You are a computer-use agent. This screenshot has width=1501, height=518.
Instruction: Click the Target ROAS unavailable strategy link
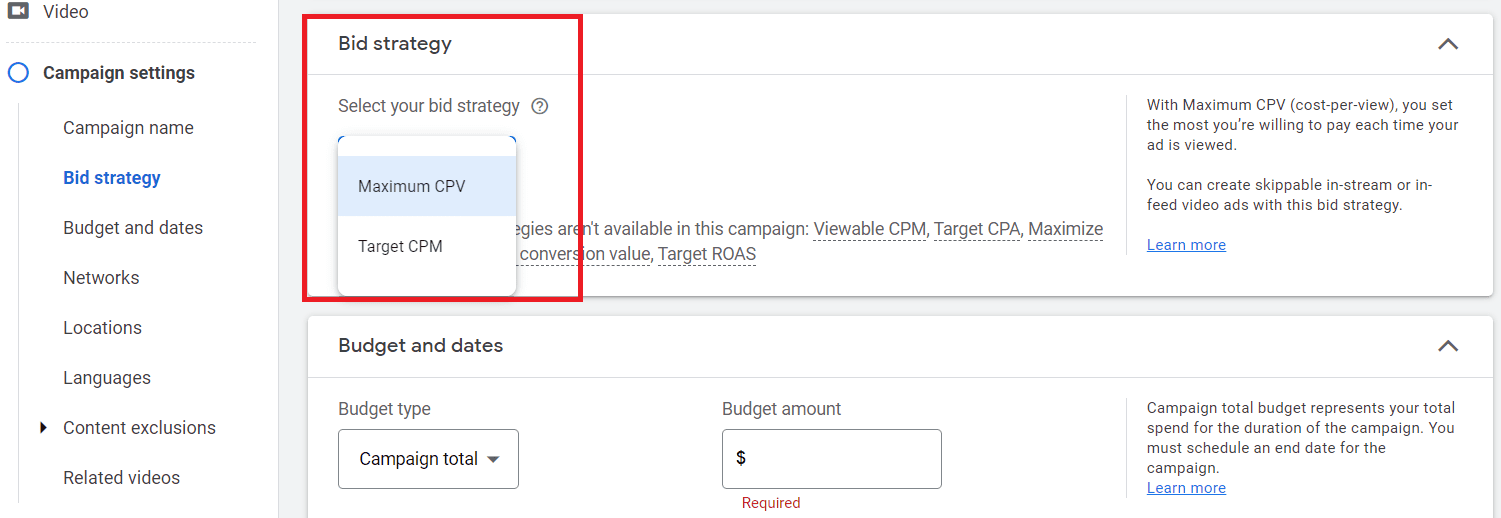pyautogui.click(x=707, y=254)
